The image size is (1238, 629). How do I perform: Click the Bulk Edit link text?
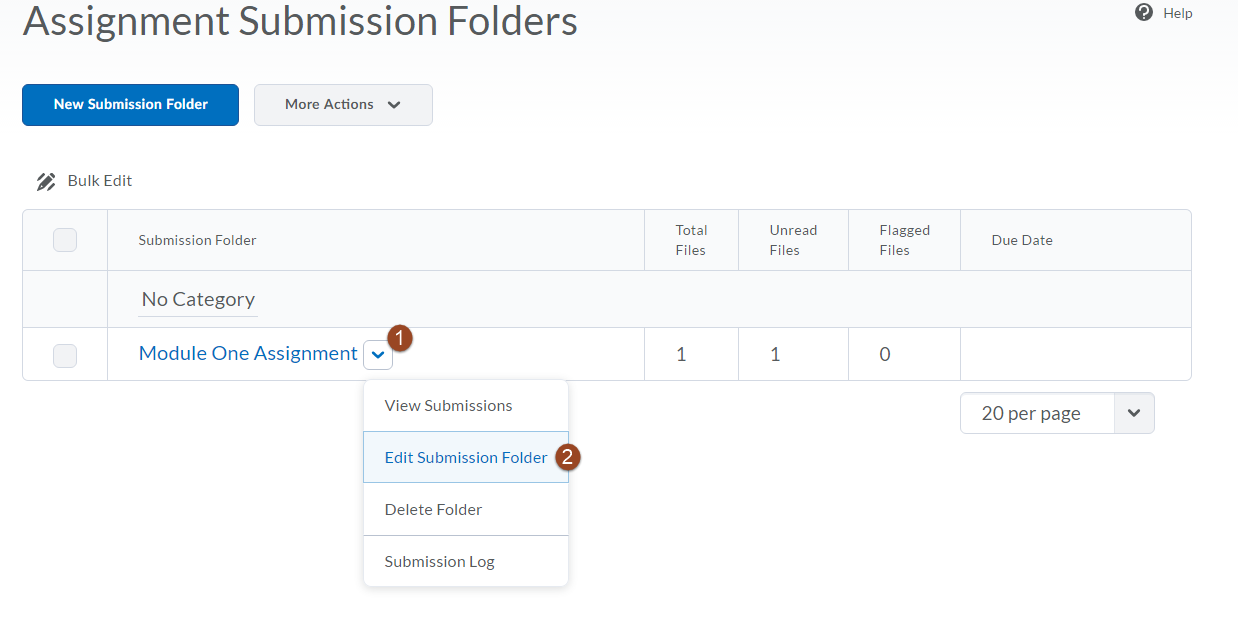pyautogui.click(x=100, y=181)
